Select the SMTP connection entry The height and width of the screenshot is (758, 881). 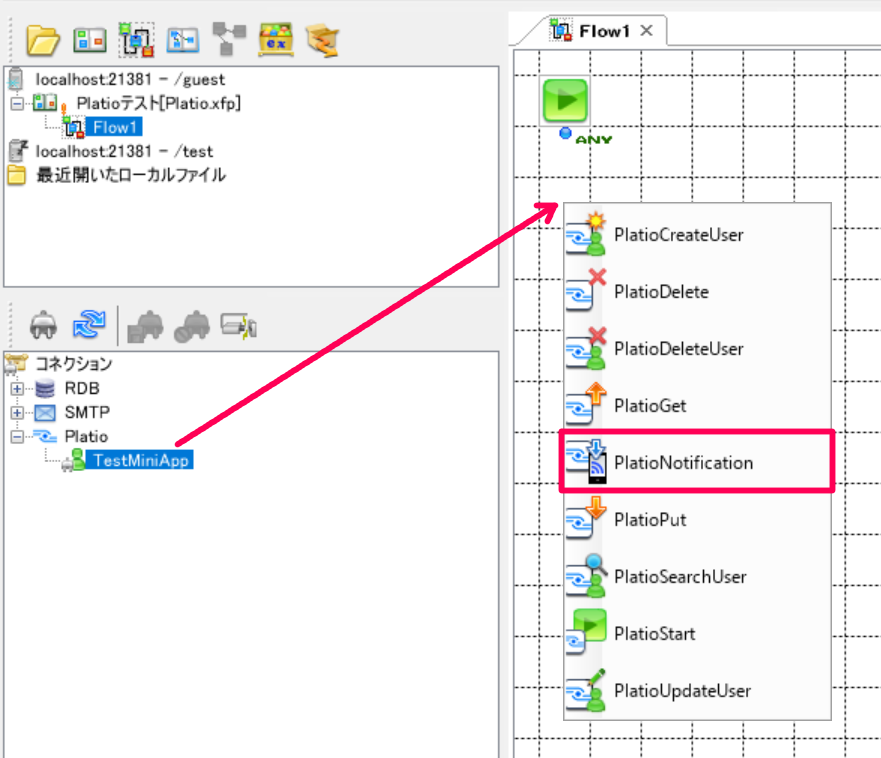pyautogui.click(x=87, y=412)
